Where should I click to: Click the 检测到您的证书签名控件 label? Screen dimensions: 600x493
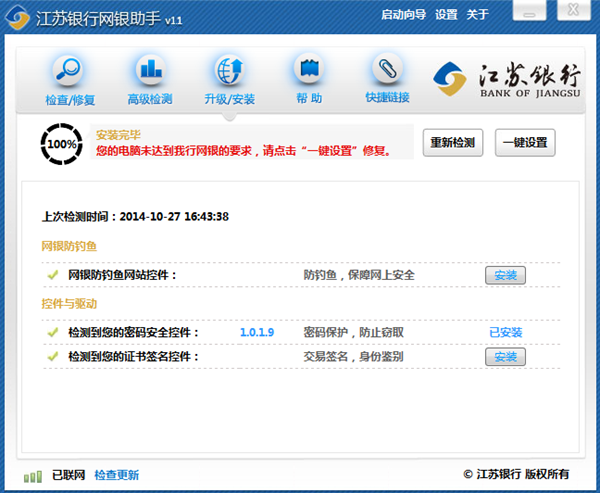click(x=133, y=357)
